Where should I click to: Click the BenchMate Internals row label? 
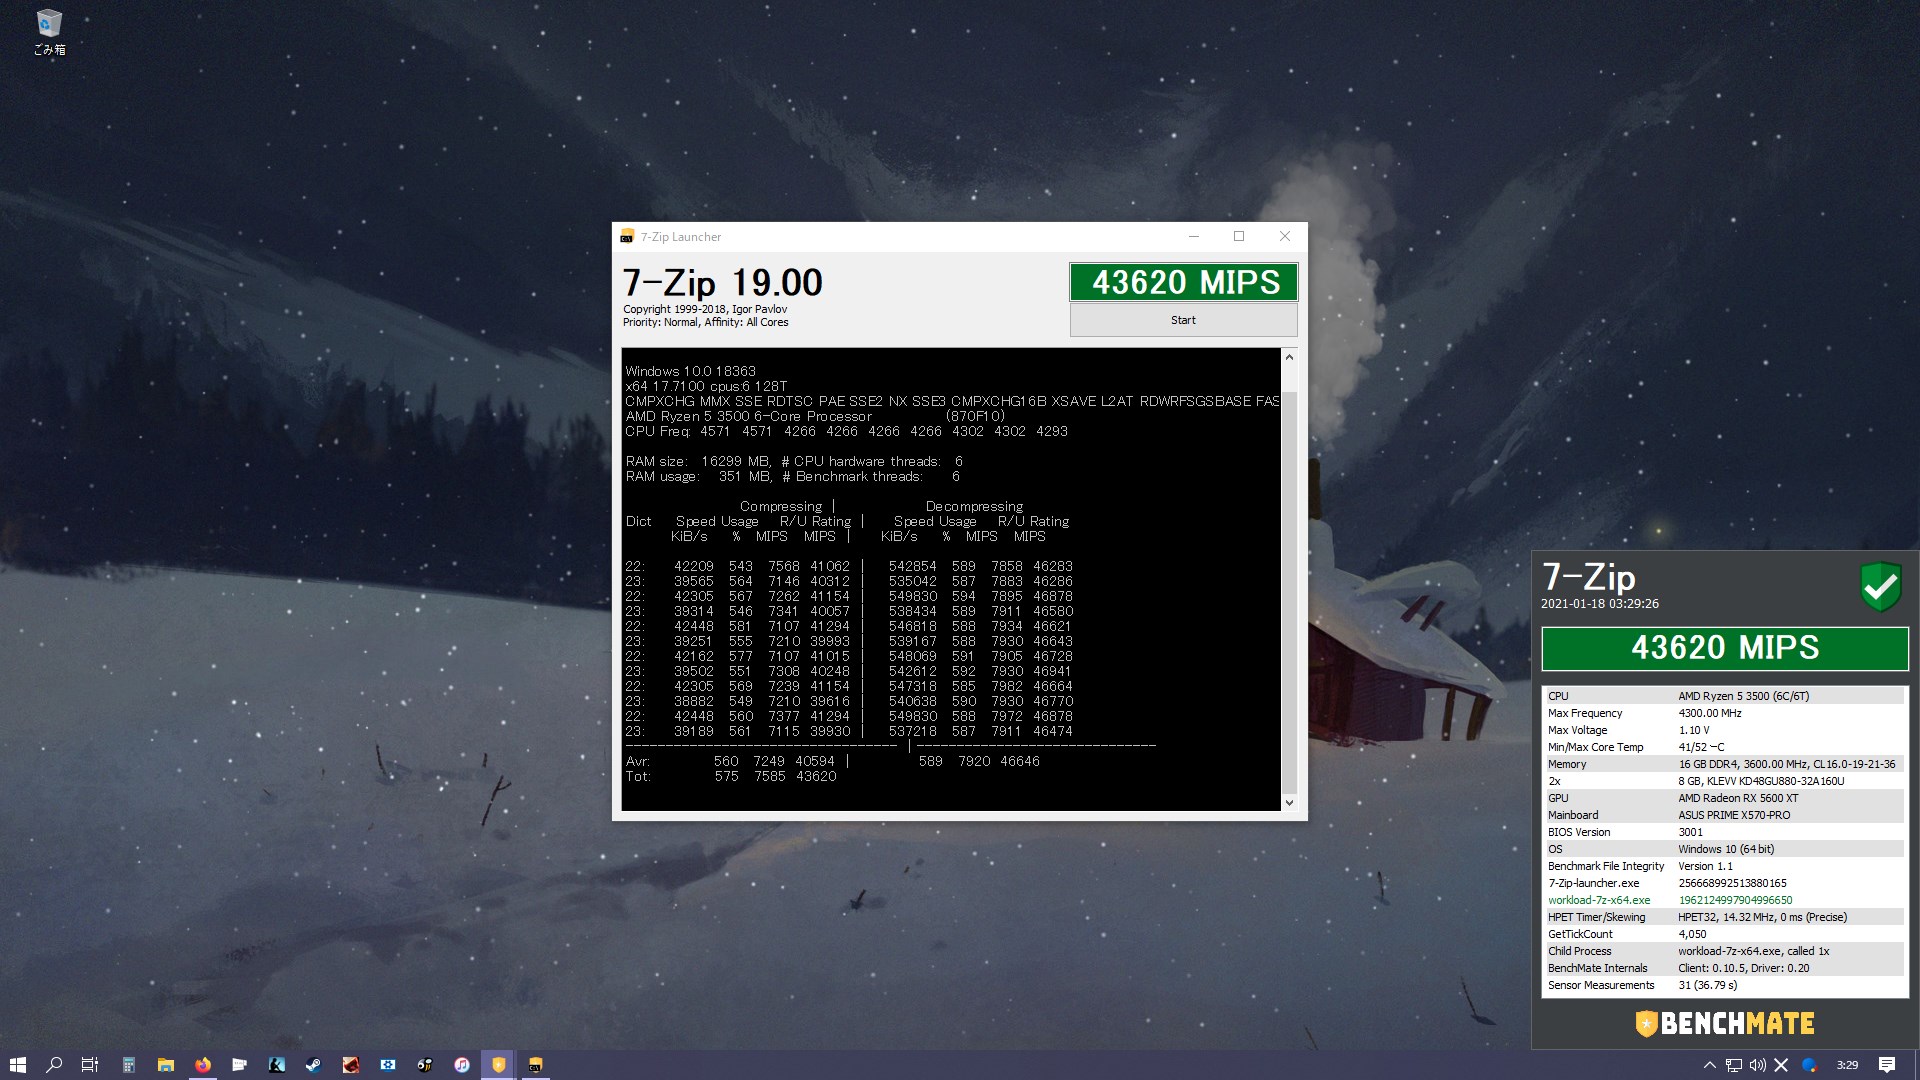(1597, 968)
